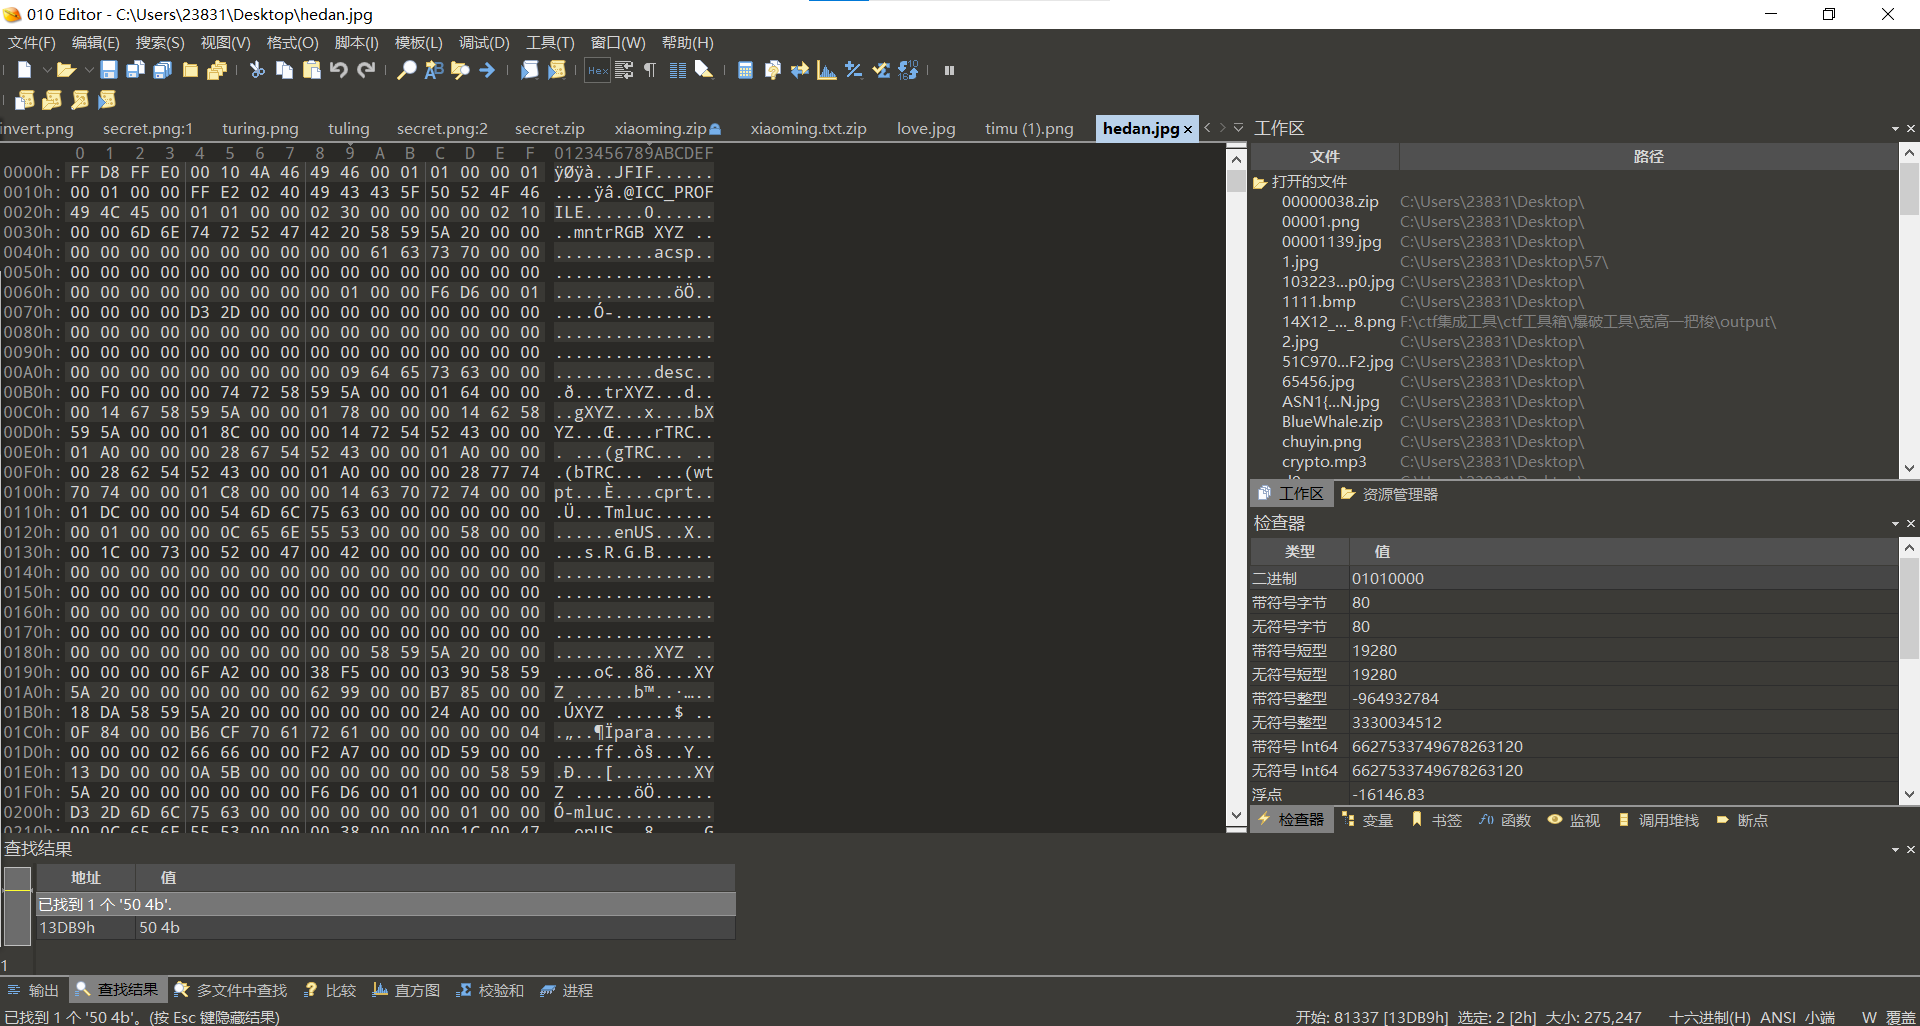The width and height of the screenshot is (1920, 1026).
Task: Click the column mode toolbar icon
Action: [x=678, y=70]
